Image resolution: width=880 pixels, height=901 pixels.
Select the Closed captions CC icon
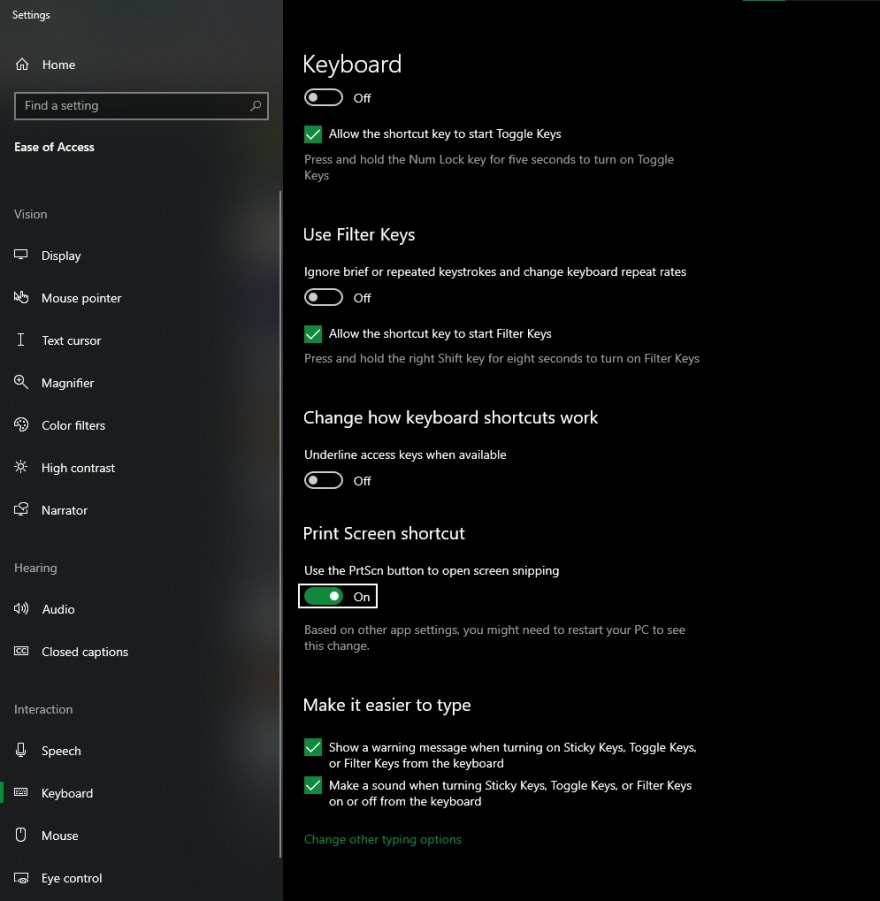click(21, 650)
